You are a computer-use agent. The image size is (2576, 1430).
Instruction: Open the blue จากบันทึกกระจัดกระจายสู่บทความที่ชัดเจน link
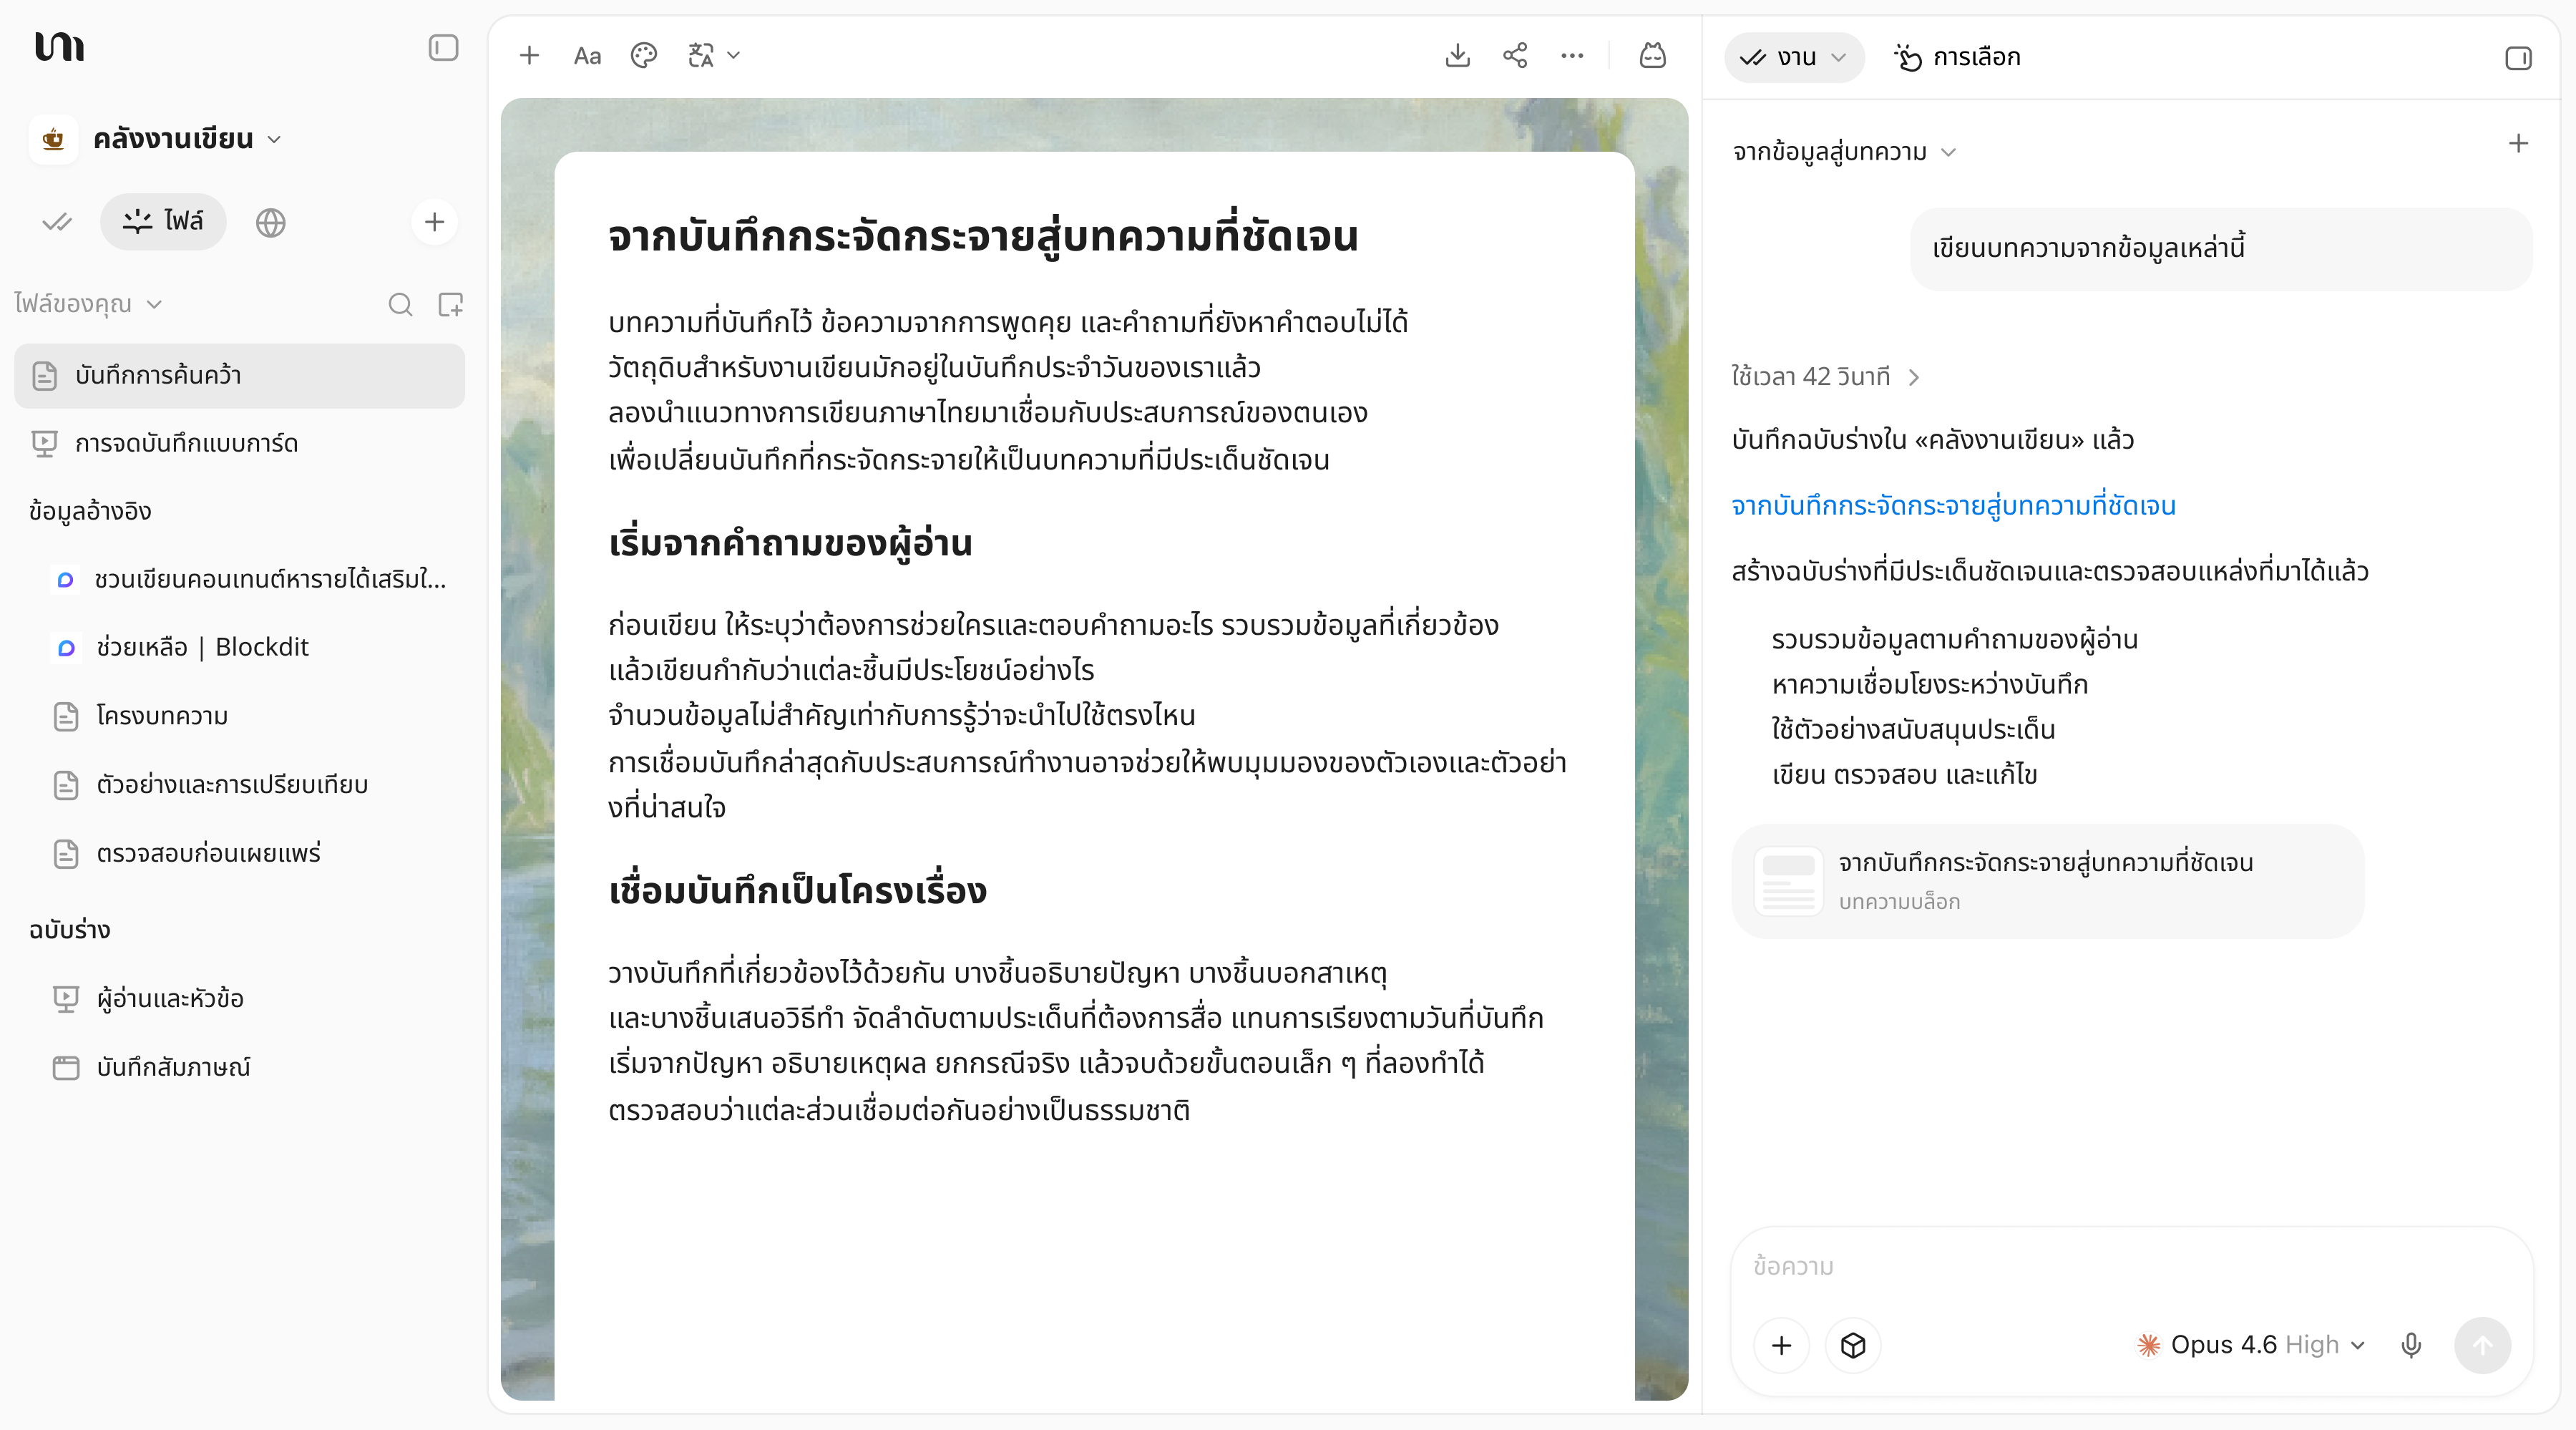(1953, 506)
